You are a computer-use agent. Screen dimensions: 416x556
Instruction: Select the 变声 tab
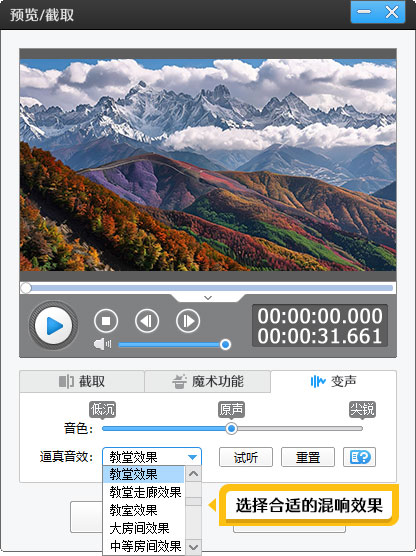click(x=333, y=382)
